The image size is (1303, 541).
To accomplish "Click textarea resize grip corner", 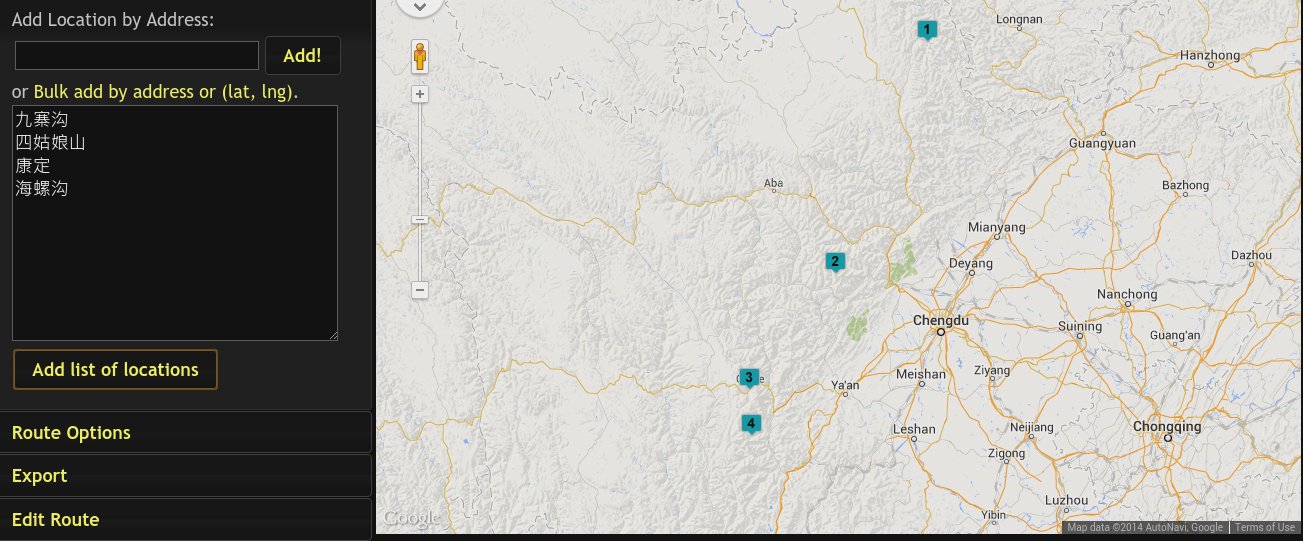I will [x=332, y=334].
